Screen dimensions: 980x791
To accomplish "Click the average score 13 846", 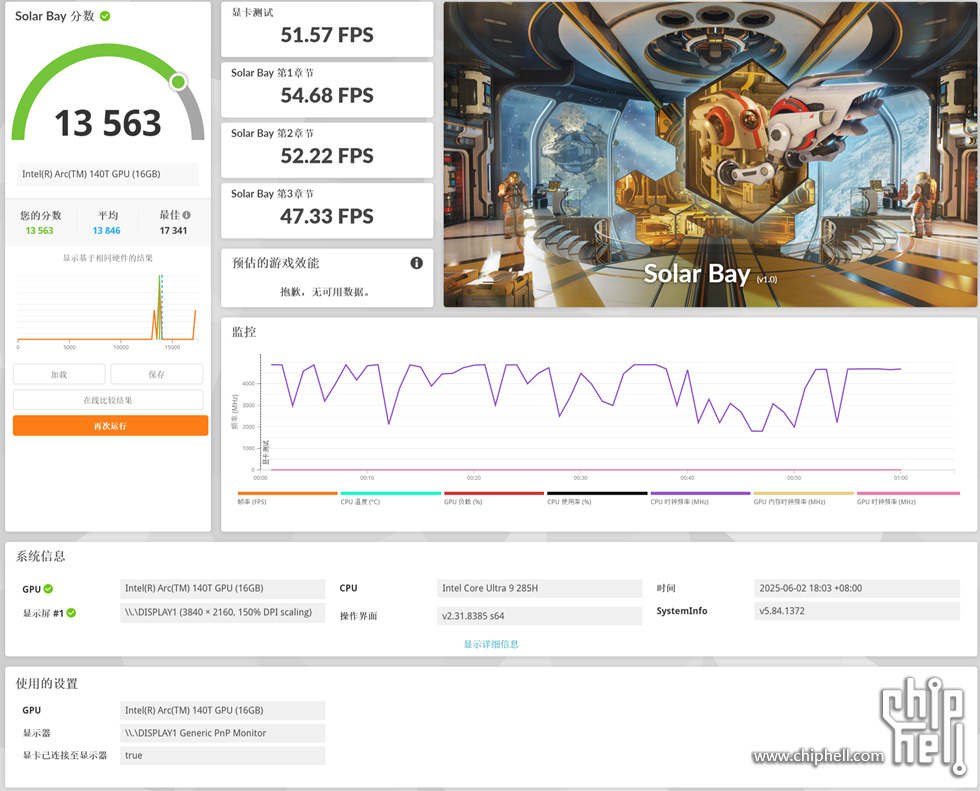I will coord(106,231).
